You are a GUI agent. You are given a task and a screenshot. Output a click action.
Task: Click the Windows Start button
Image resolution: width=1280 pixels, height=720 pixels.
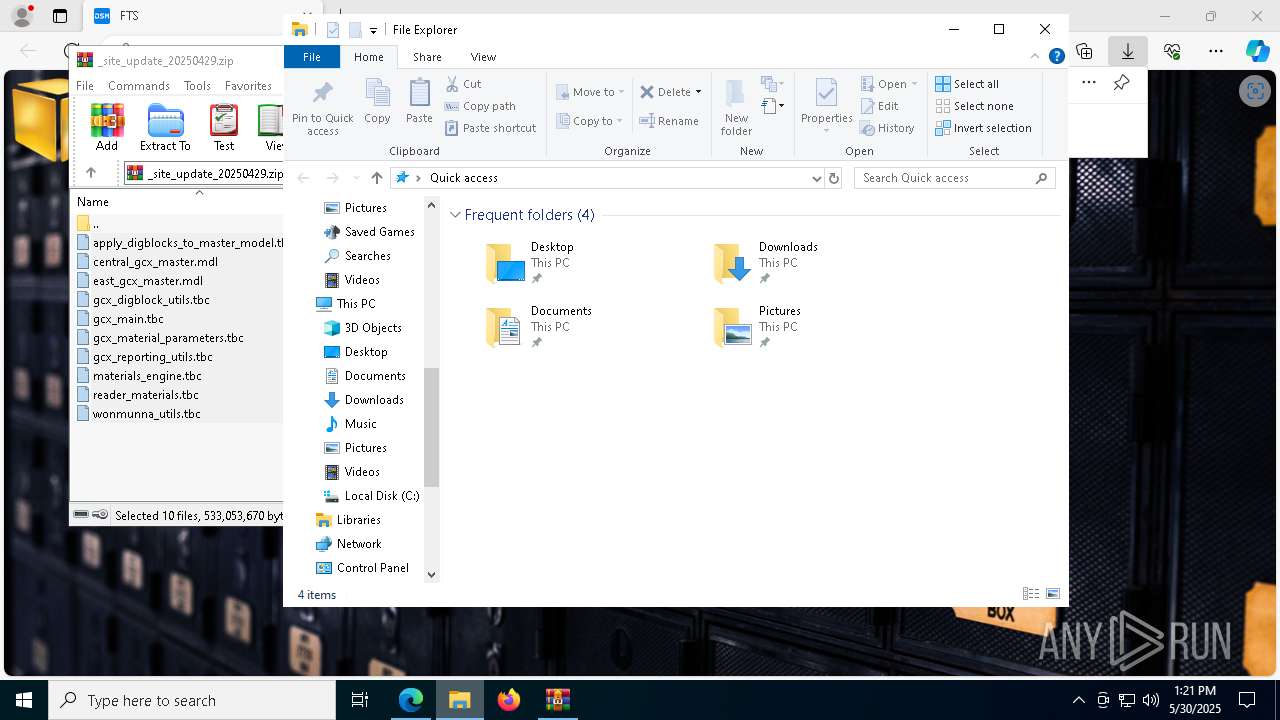[x=24, y=700]
